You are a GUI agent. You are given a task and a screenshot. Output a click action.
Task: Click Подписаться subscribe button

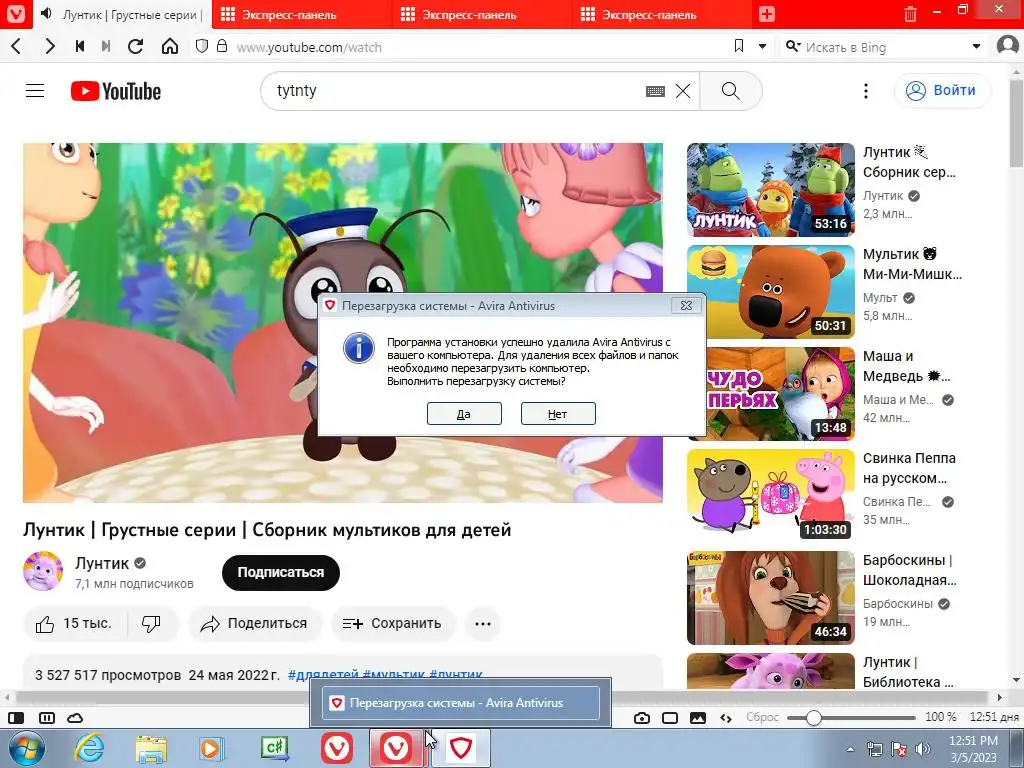click(x=281, y=572)
